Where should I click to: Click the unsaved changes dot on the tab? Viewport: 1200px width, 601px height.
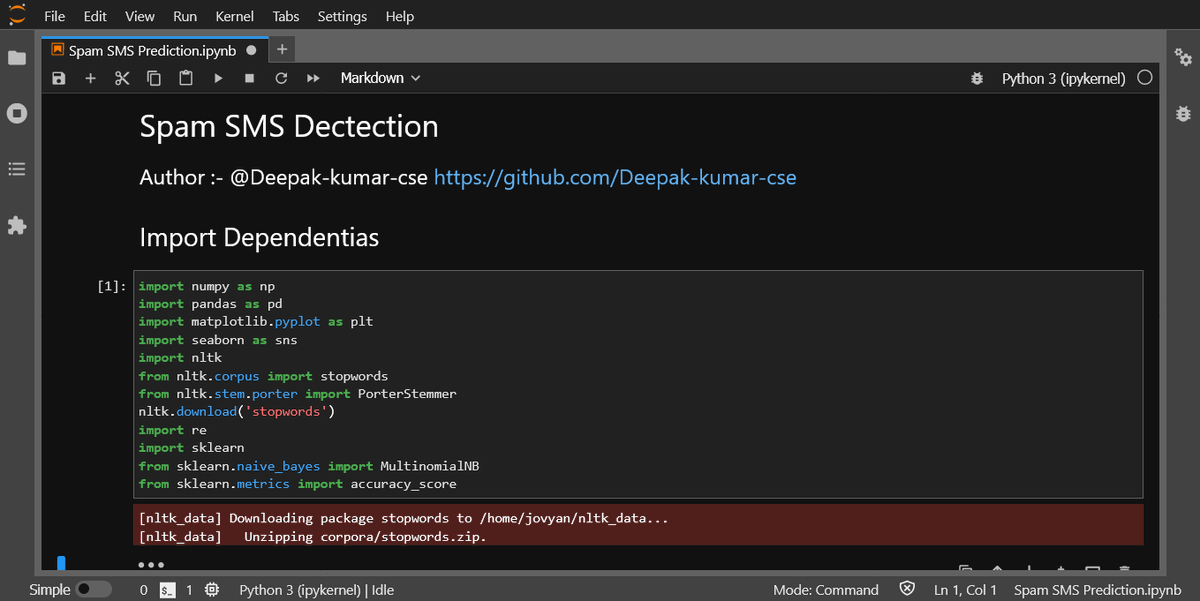(251, 49)
